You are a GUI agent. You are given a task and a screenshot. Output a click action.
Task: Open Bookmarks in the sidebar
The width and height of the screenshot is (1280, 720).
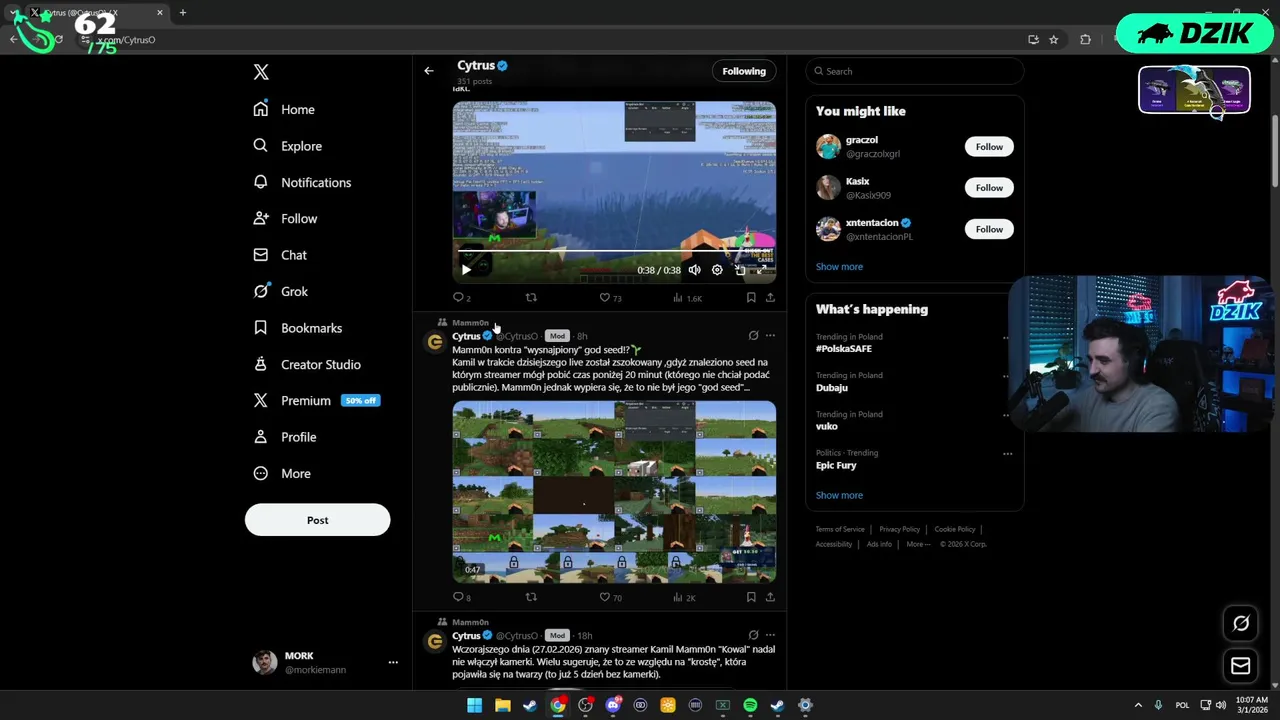298,328
